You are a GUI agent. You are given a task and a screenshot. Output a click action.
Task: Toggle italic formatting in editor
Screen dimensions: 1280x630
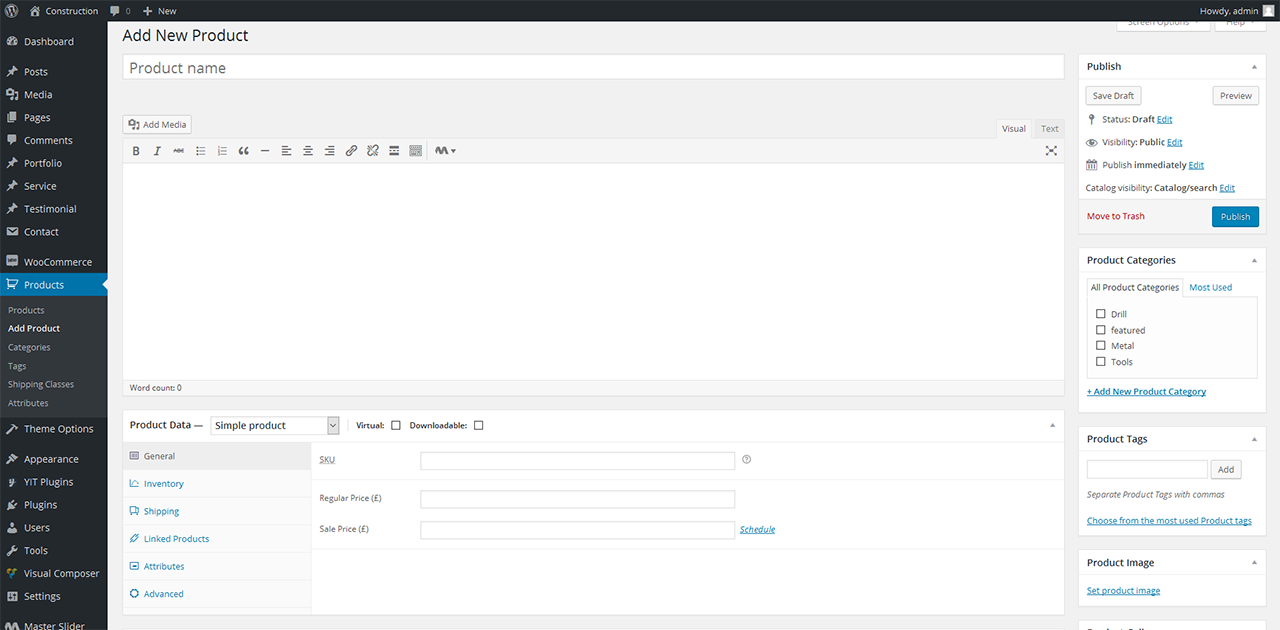[x=157, y=151]
